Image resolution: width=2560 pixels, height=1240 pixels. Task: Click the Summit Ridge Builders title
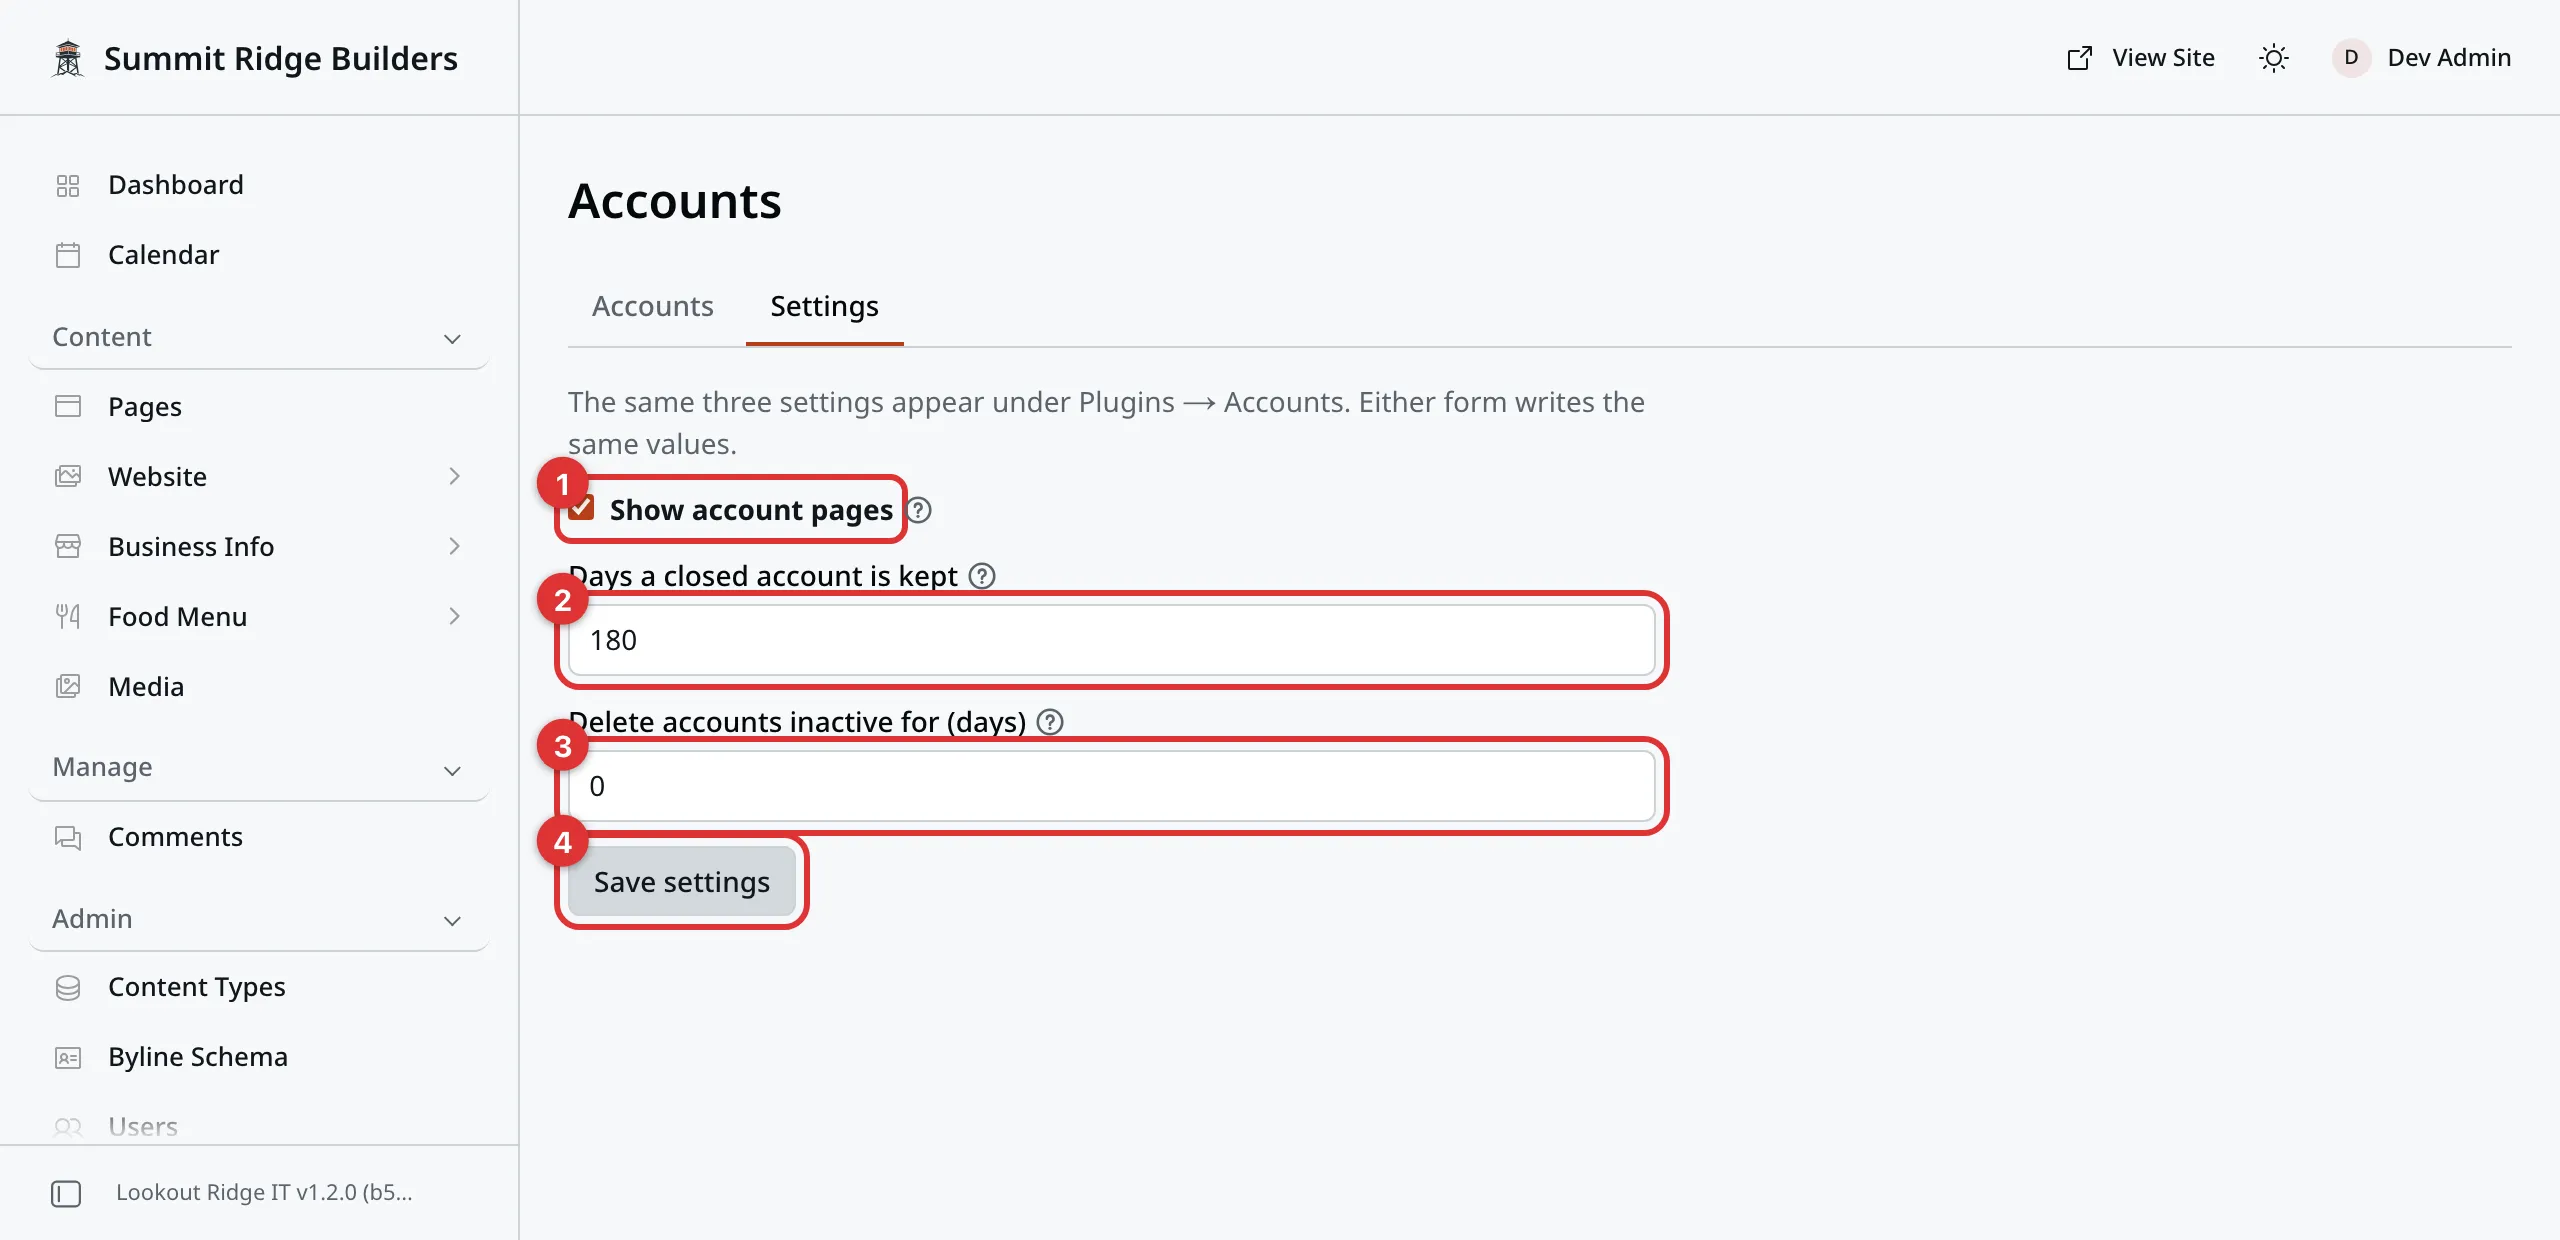pyautogui.click(x=281, y=58)
